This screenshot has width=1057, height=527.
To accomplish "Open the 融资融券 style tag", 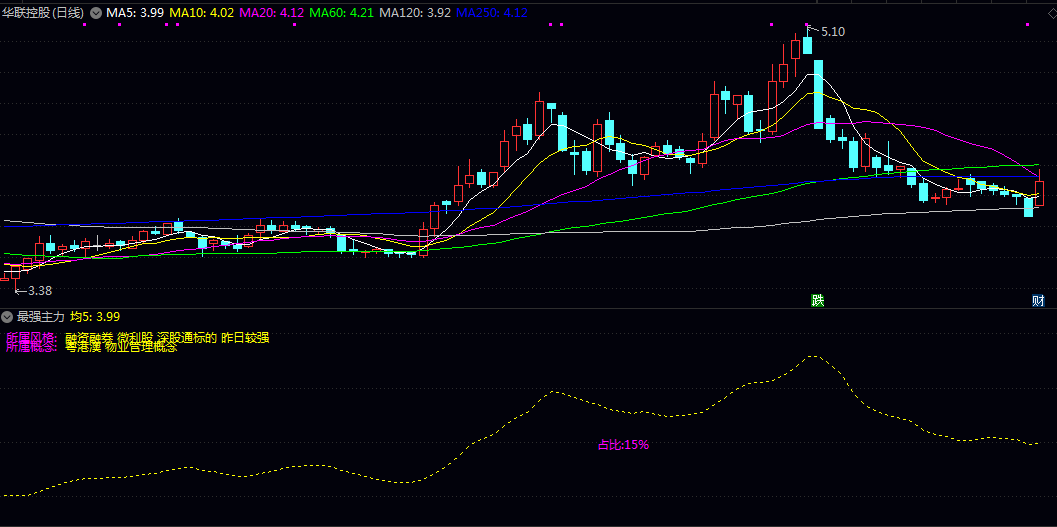I will coord(89,338).
